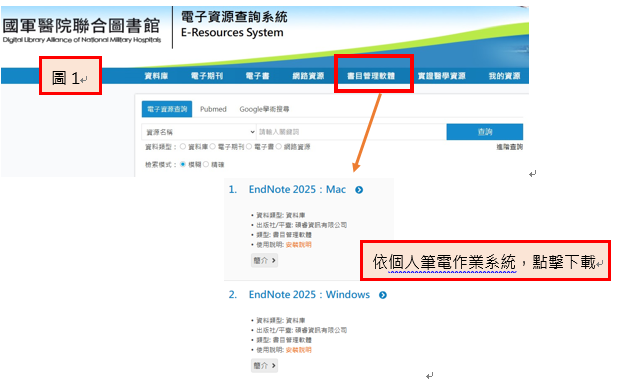
Task: Open the 實證醫學資源 navigation item
Action: click(x=441, y=76)
